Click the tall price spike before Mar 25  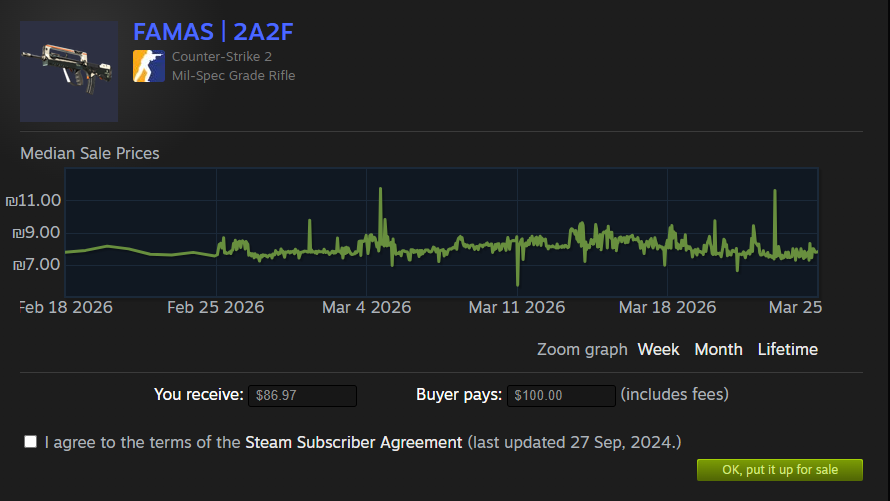coord(774,192)
